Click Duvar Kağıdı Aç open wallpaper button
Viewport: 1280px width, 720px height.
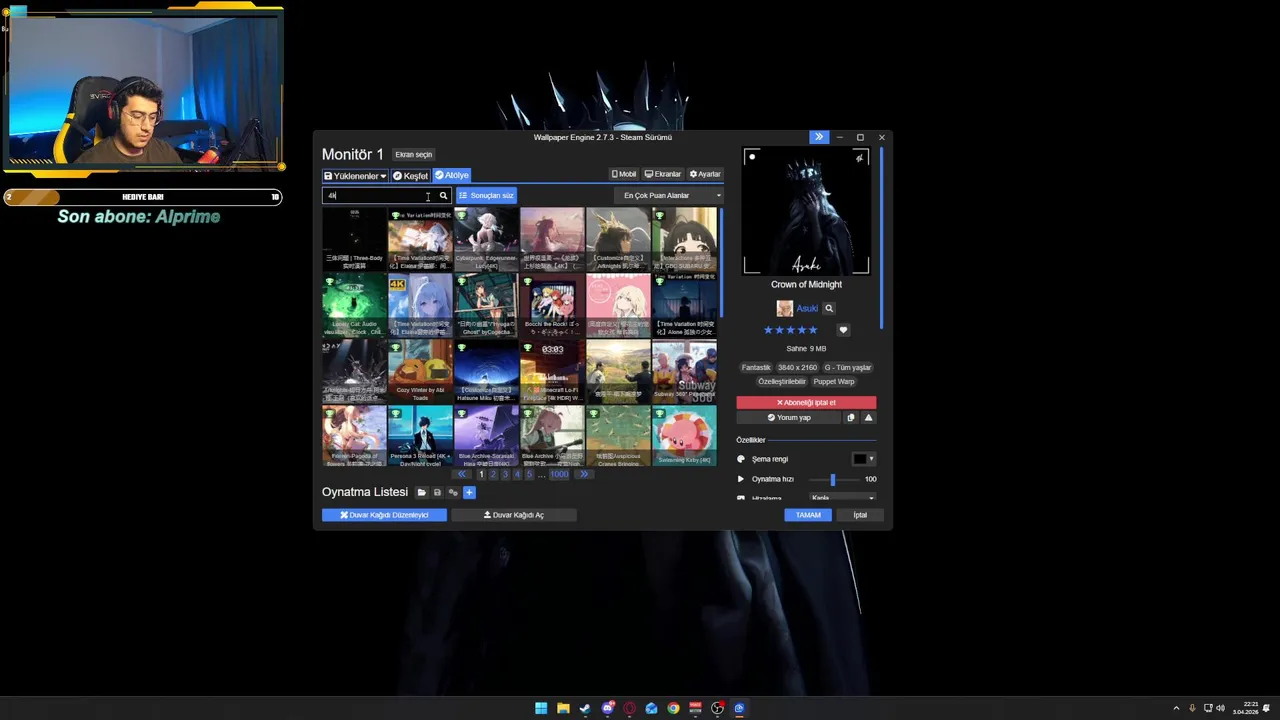514,515
